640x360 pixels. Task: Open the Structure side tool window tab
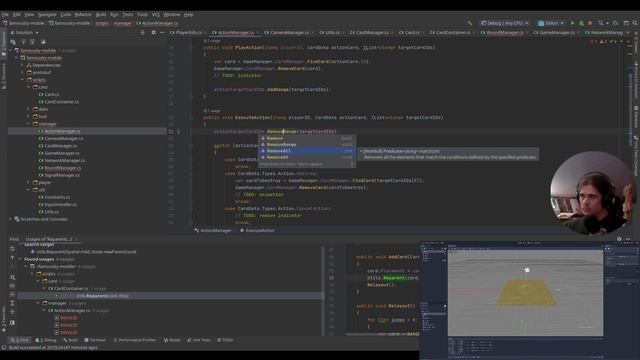pyautogui.click(x=4, y=76)
